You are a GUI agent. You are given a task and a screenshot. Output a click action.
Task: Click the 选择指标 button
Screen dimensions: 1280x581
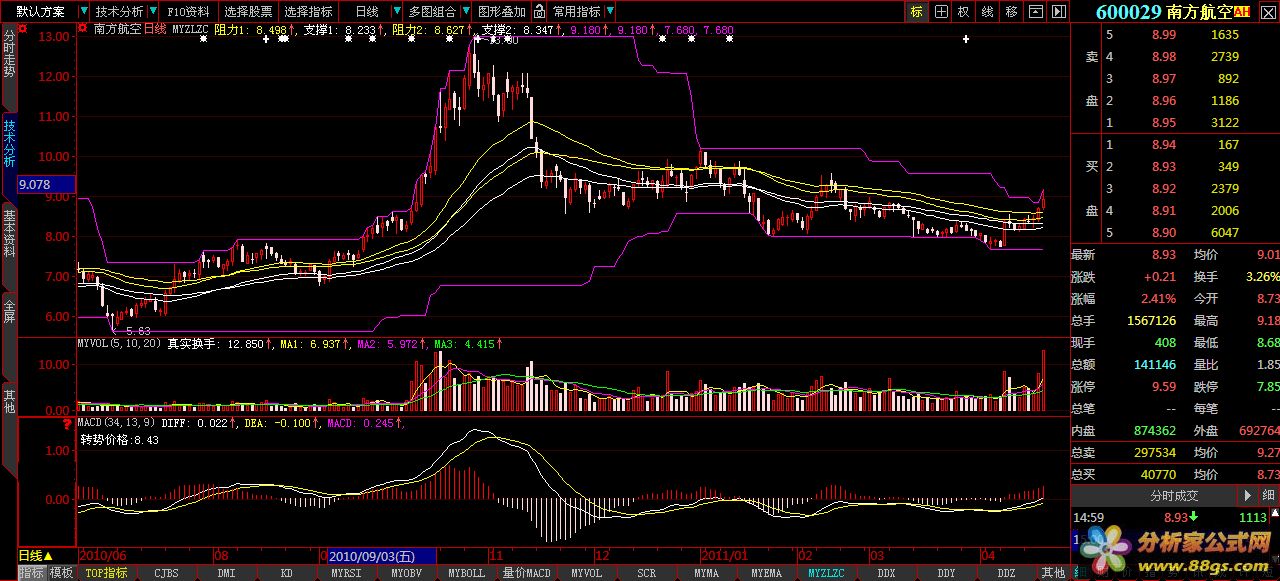309,12
